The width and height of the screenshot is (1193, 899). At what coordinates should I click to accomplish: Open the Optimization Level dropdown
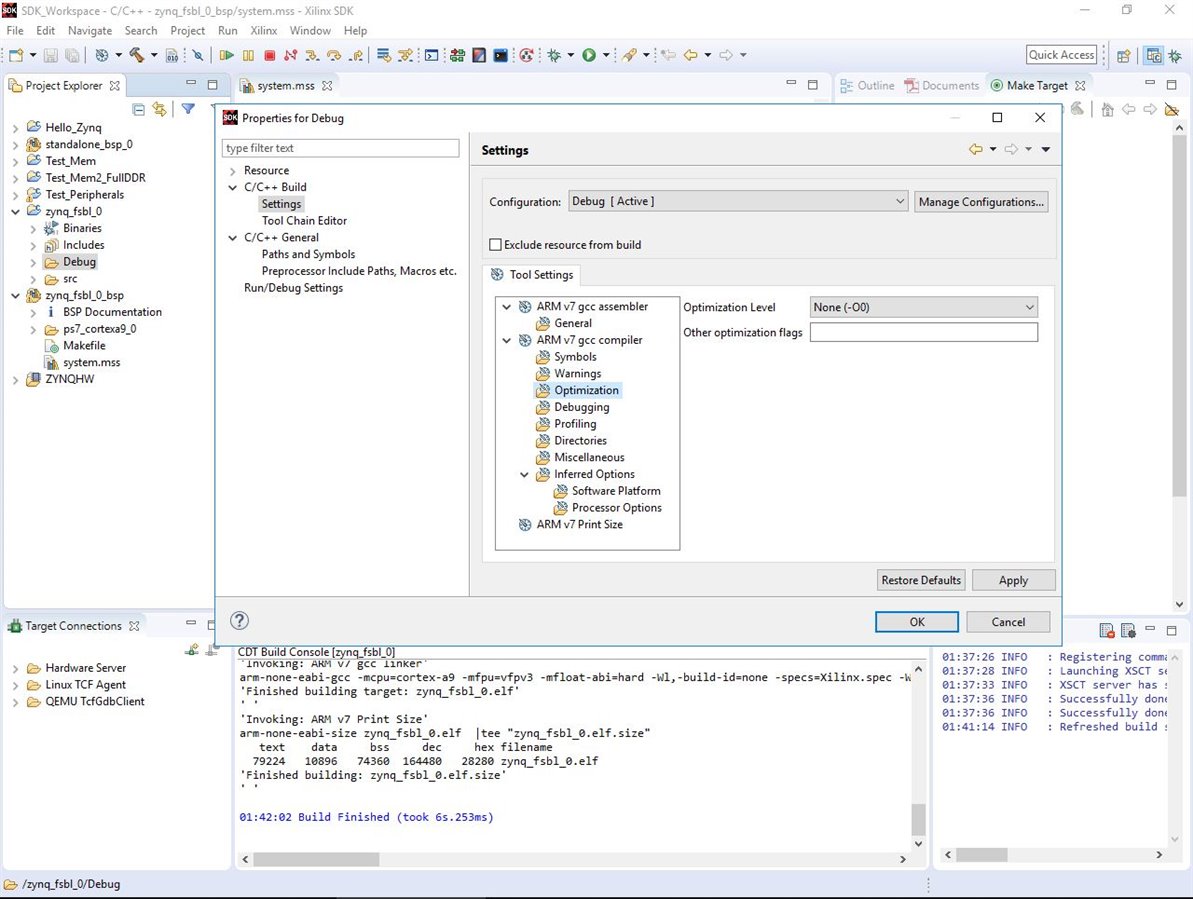[922, 307]
